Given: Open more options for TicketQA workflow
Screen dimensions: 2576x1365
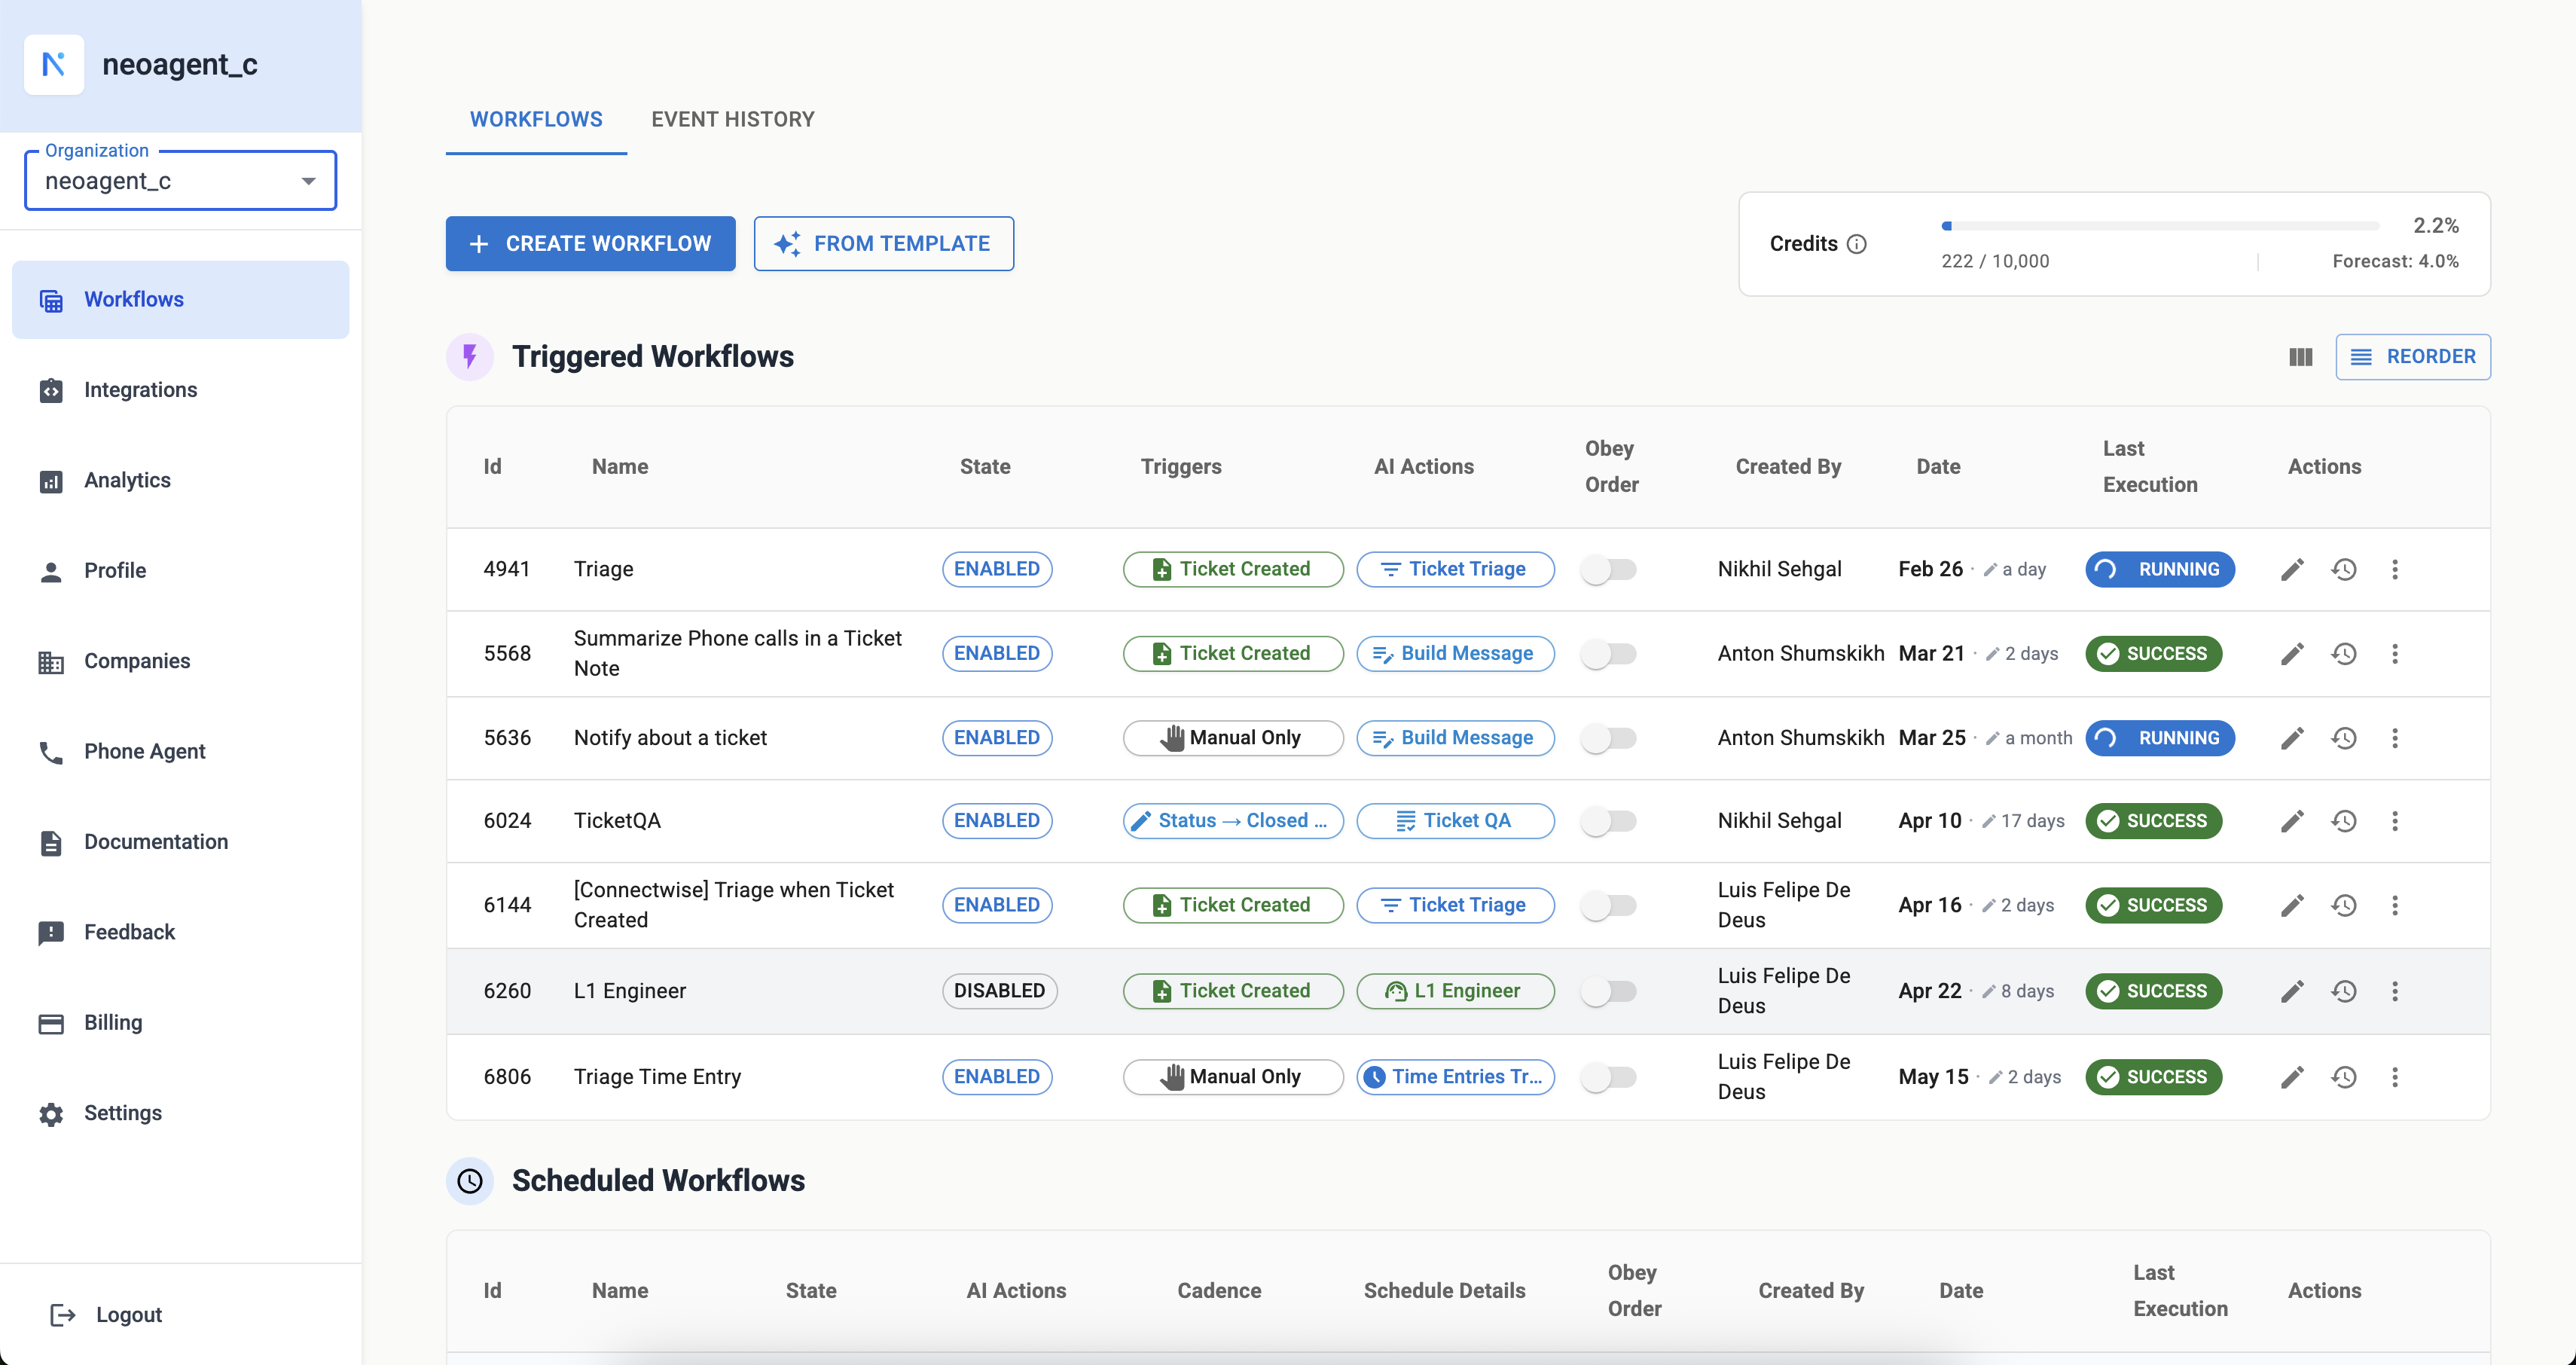Looking at the screenshot, I should click(x=2395, y=821).
